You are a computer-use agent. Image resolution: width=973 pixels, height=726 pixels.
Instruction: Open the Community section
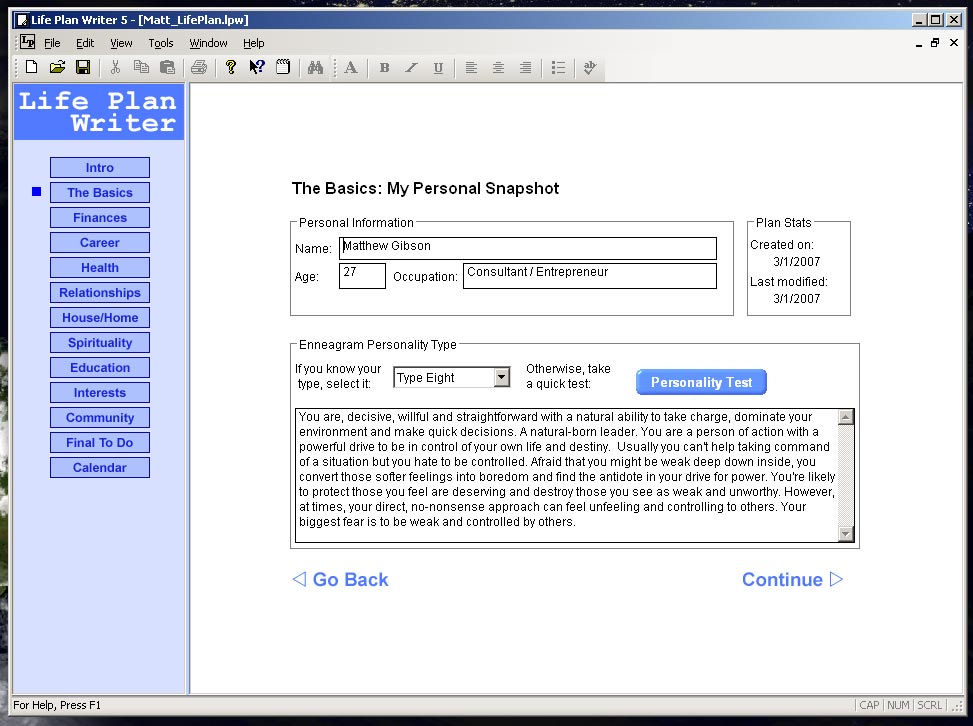point(100,418)
